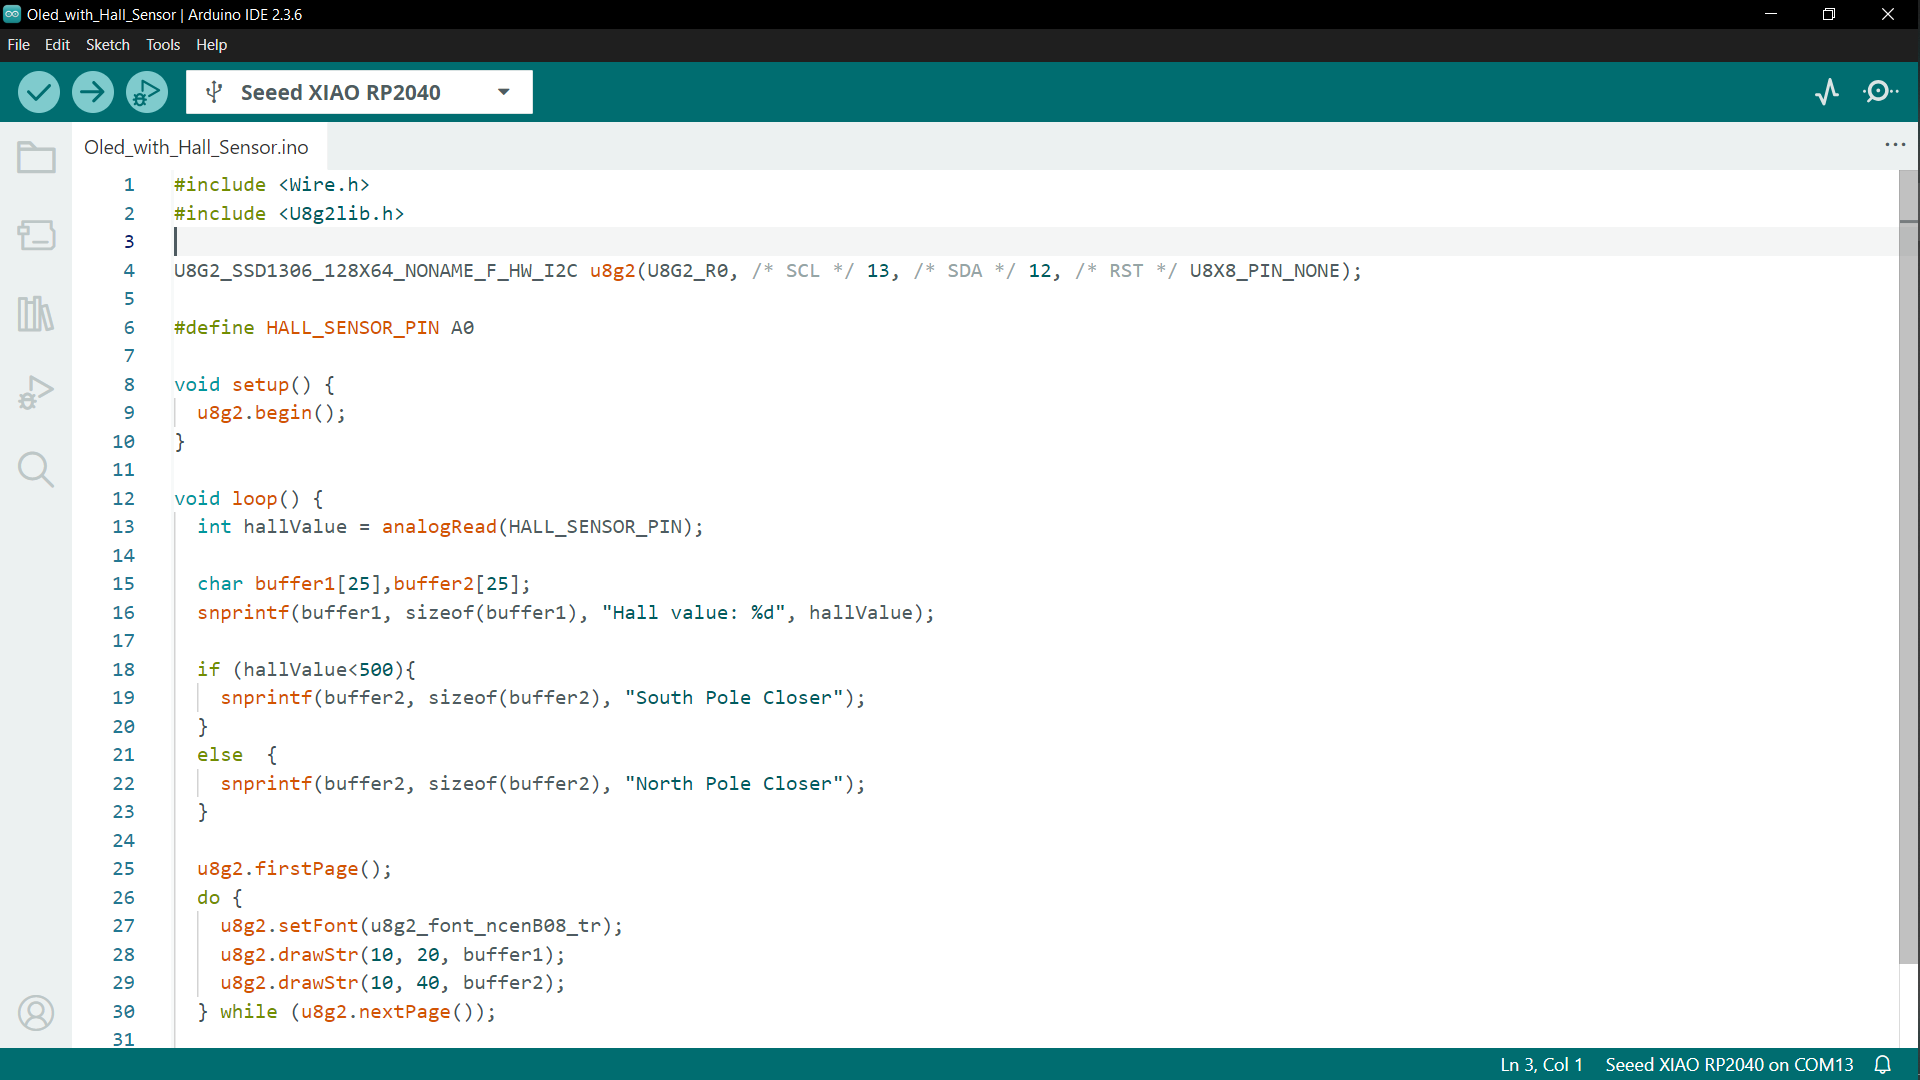Click 'u8g2.drawStr(10, 40, buffer2);' line
The image size is (1920, 1080).
click(x=393, y=983)
